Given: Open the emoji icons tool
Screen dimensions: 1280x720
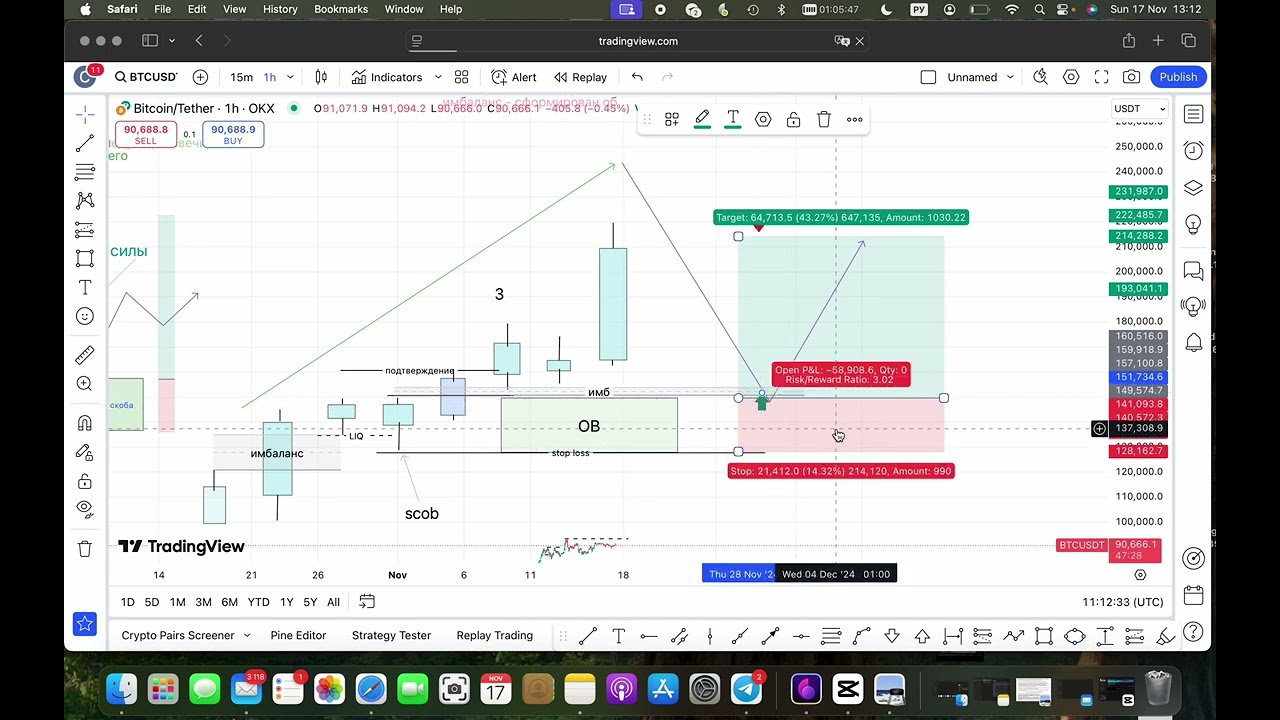Looking at the screenshot, I should click(x=85, y=316).
